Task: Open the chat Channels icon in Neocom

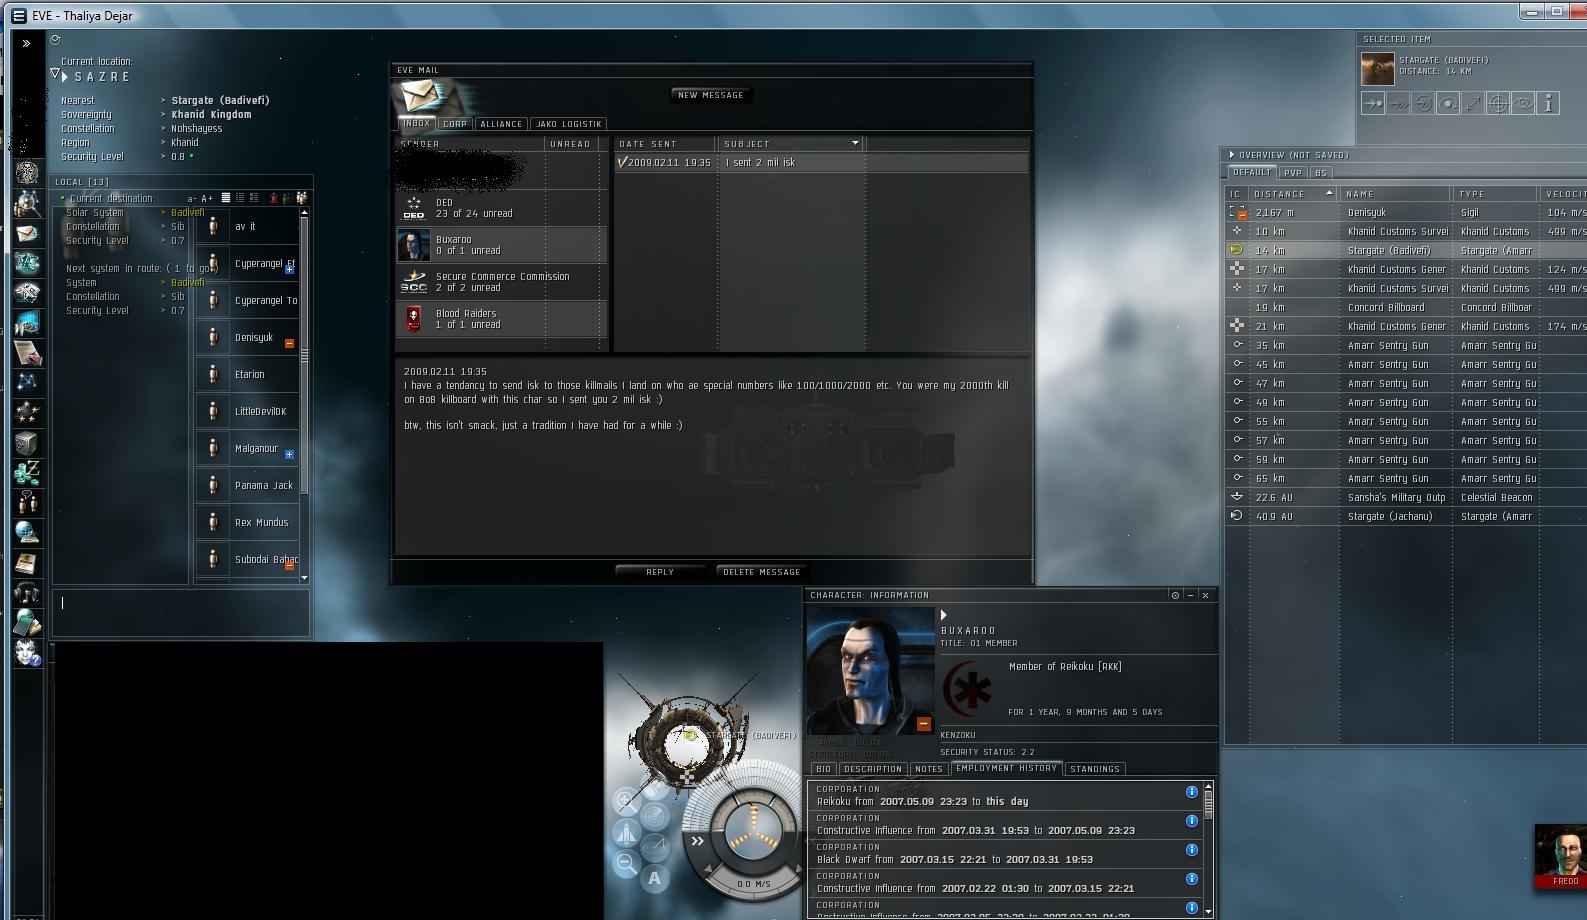Action: (27, 502)
